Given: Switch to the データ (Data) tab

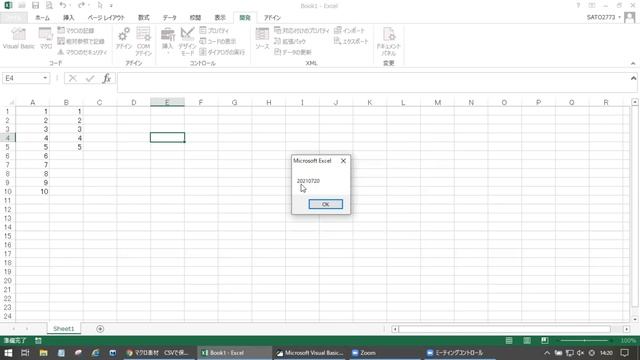Looking at the screenshot, I should [x=169, y=18].
